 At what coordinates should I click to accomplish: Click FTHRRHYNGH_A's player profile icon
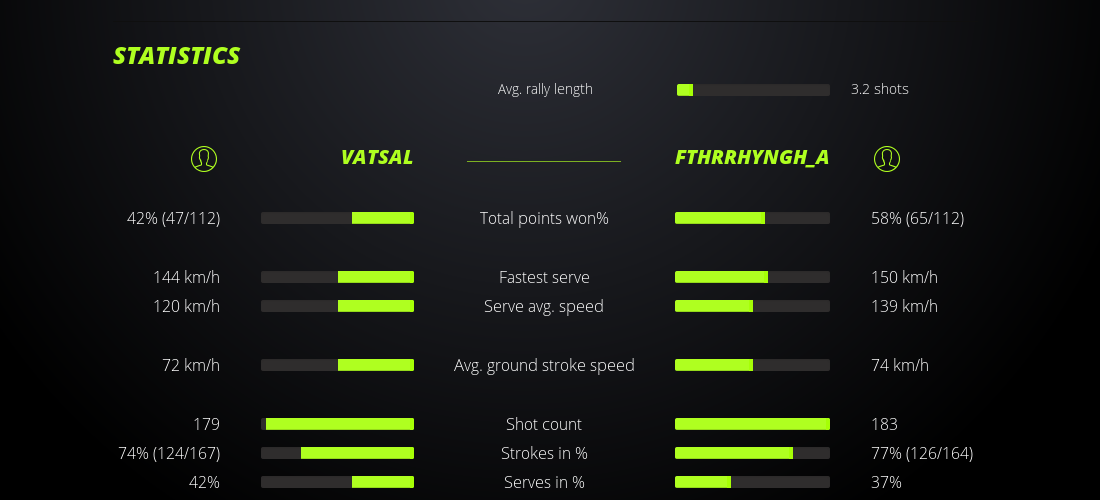click(x=887, y=158)
